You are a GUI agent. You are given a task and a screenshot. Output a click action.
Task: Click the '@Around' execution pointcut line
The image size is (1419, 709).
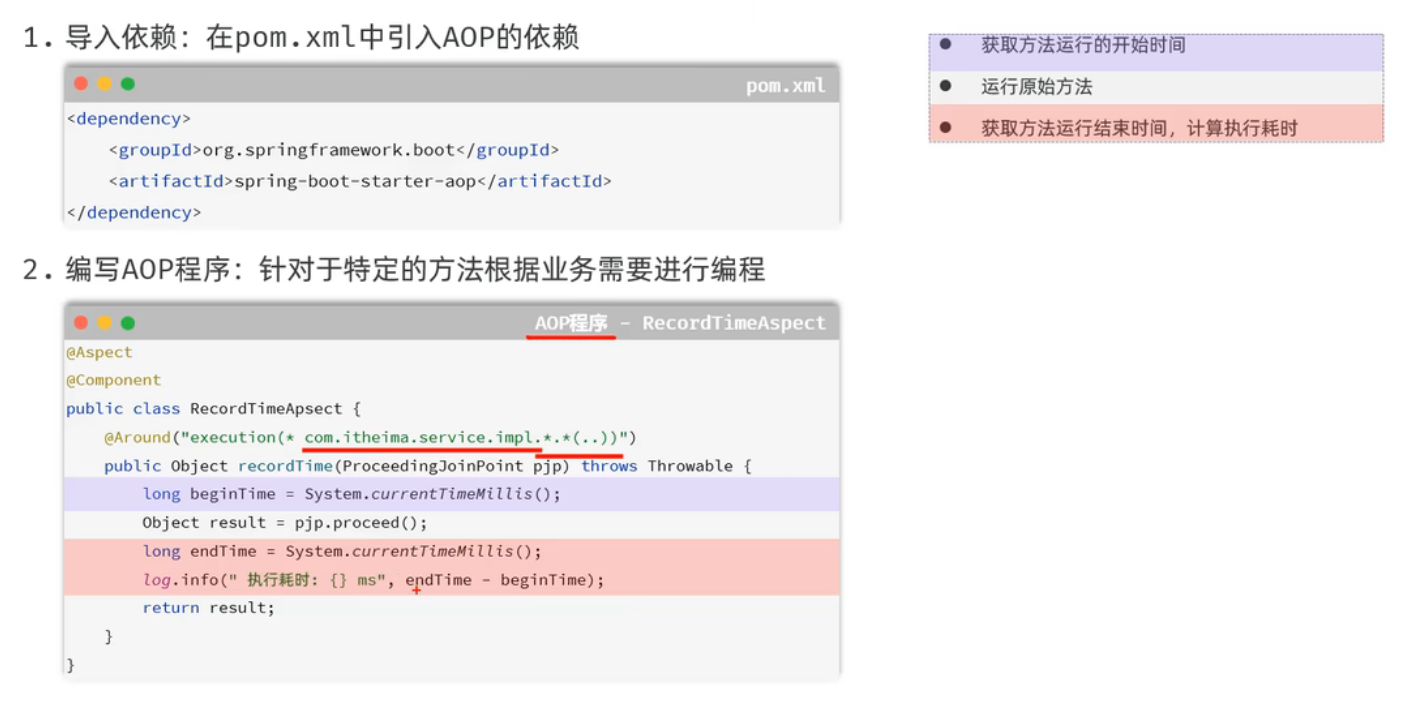tap(370, 437)
